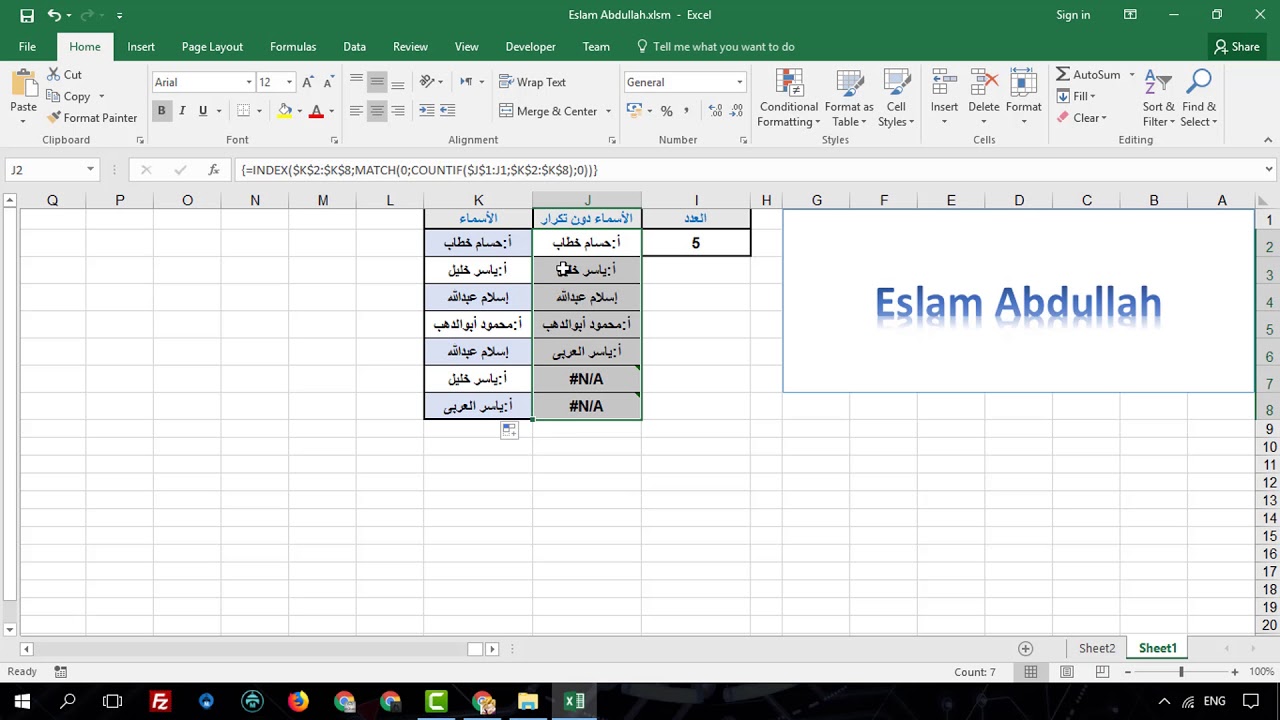This screenshot has height=720, width=1280.
Task: Switch to the Sheet2 worksheet tab
Action: pos(1097,648)
